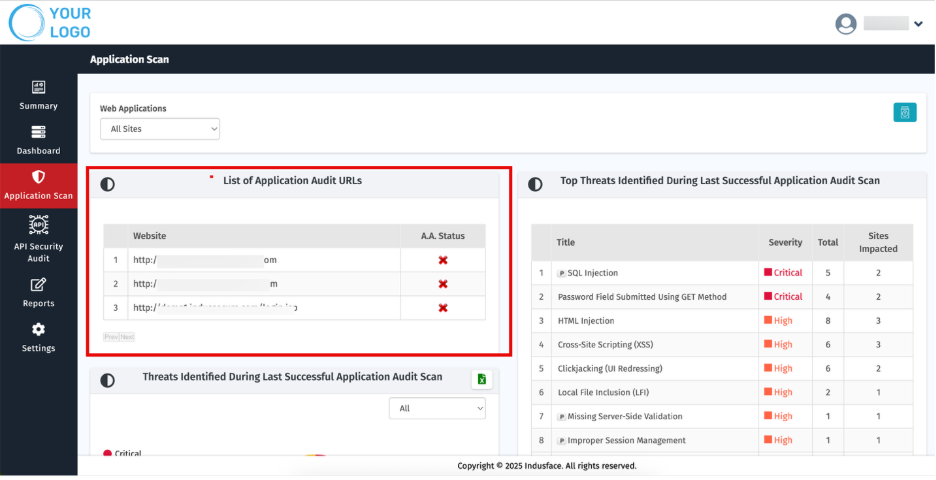This screenshot has height=480, width=936.
Task: Open the Reports edit icon
Action: [38, 284]
